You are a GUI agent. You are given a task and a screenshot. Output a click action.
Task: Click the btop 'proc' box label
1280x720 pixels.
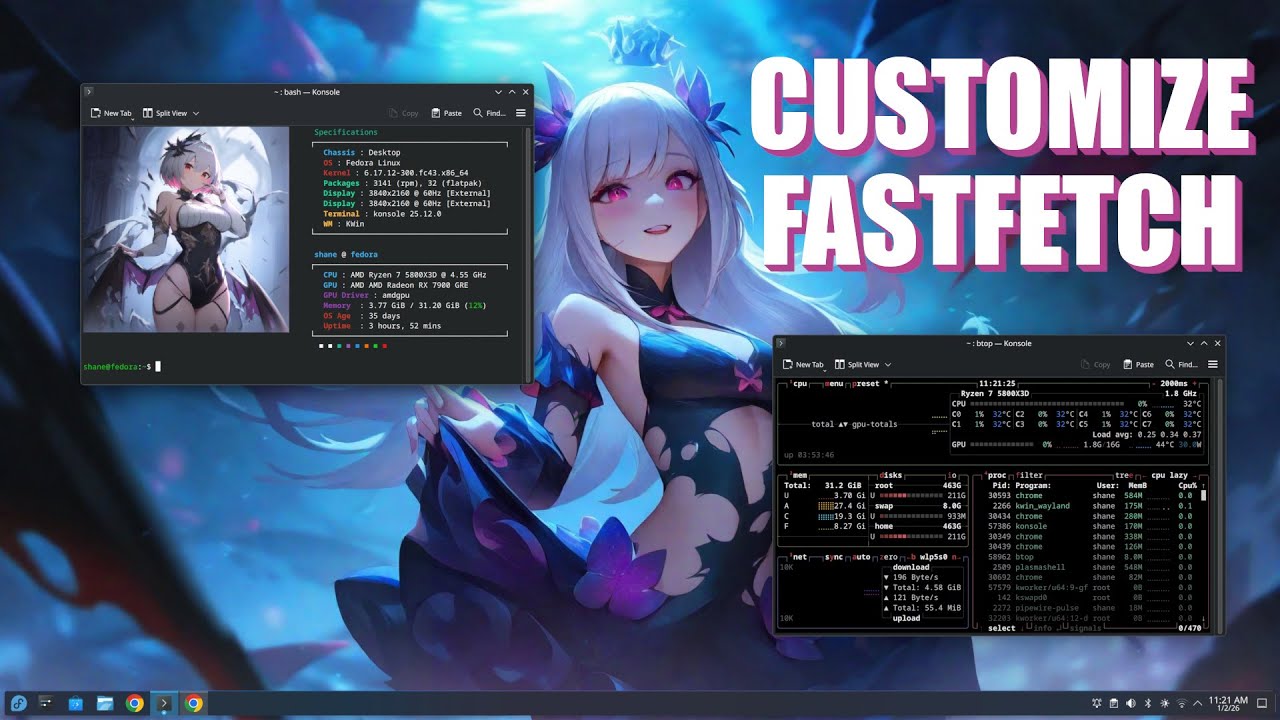point(996,475)
